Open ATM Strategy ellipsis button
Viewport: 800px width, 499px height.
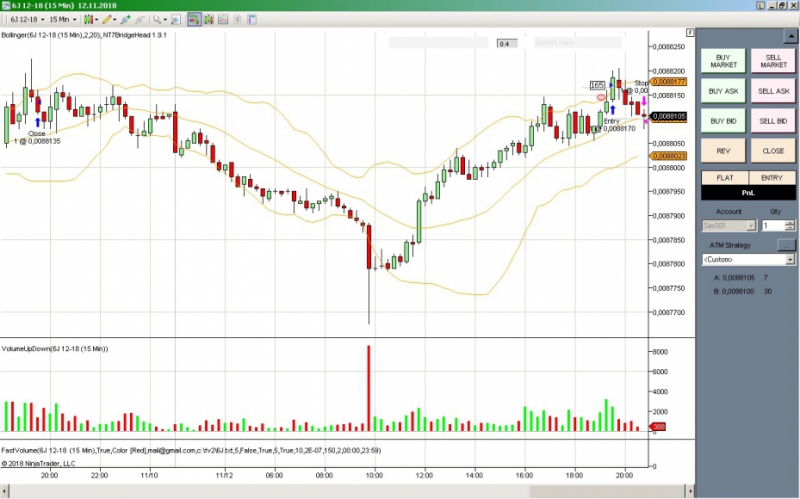786,245
